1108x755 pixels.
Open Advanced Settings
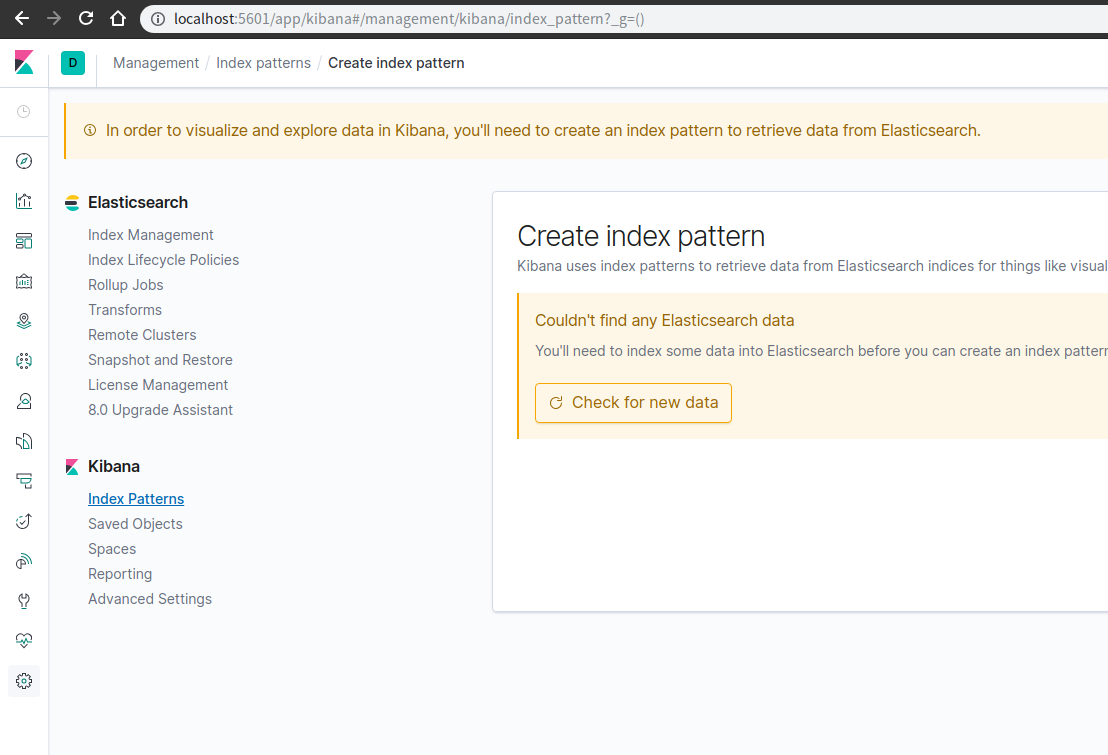[150, 599]
